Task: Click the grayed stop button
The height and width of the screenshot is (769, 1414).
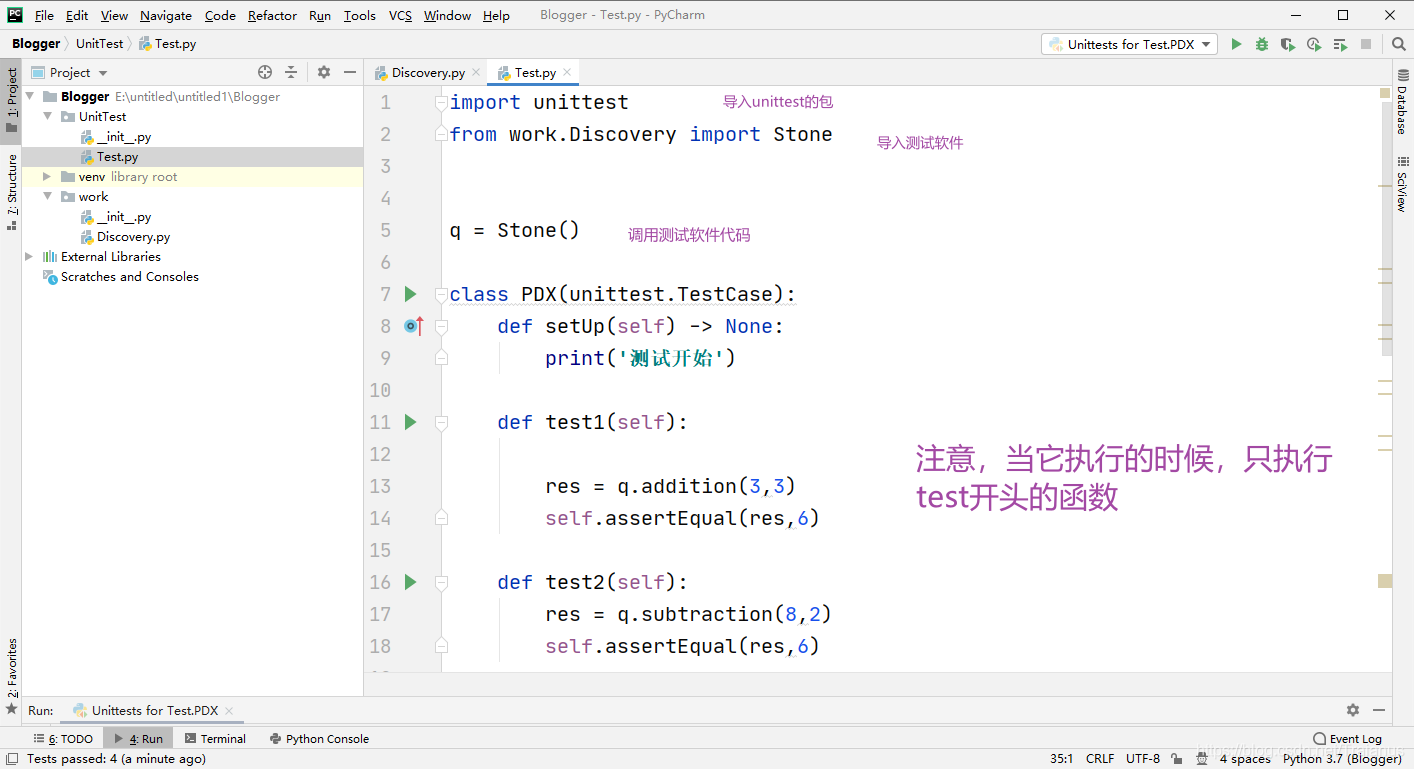Action: pos(1366,44)
